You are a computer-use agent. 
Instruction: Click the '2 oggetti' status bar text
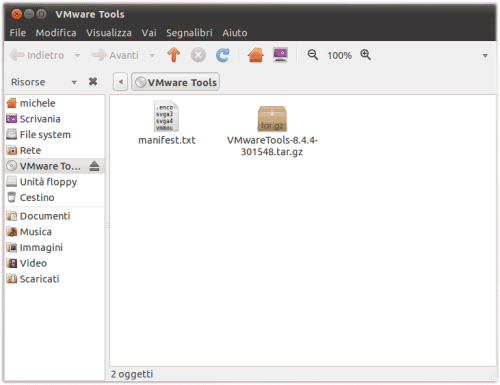(132, 374)
